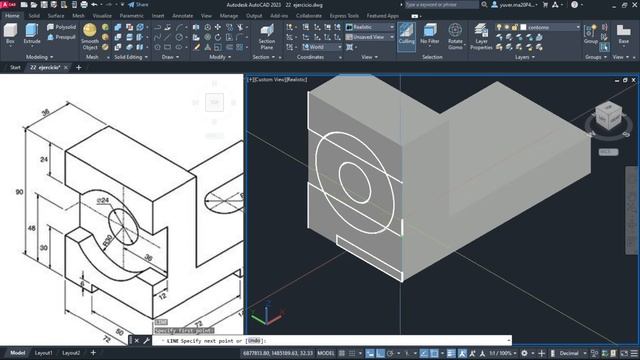640x360 pixels.
Task: Select the Box solid tool
Action: click(x=10, y=33)
